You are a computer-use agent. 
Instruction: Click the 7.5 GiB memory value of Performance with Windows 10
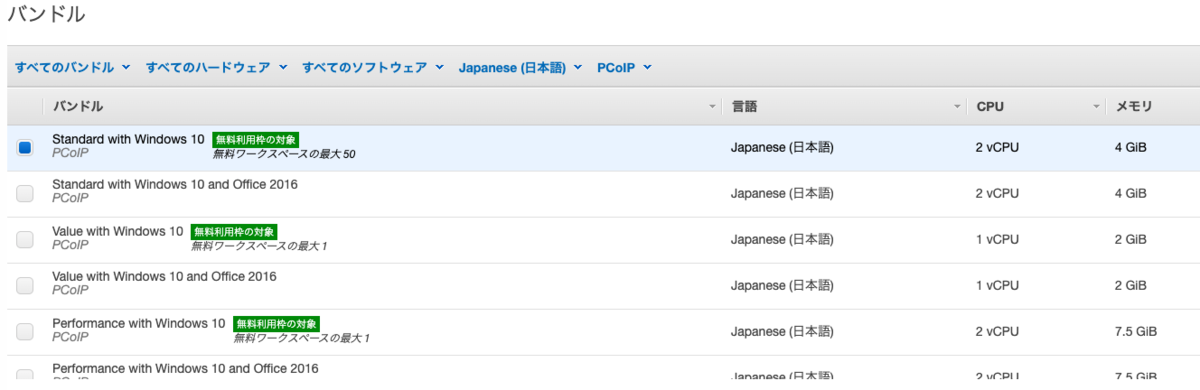pos(1136,331)
